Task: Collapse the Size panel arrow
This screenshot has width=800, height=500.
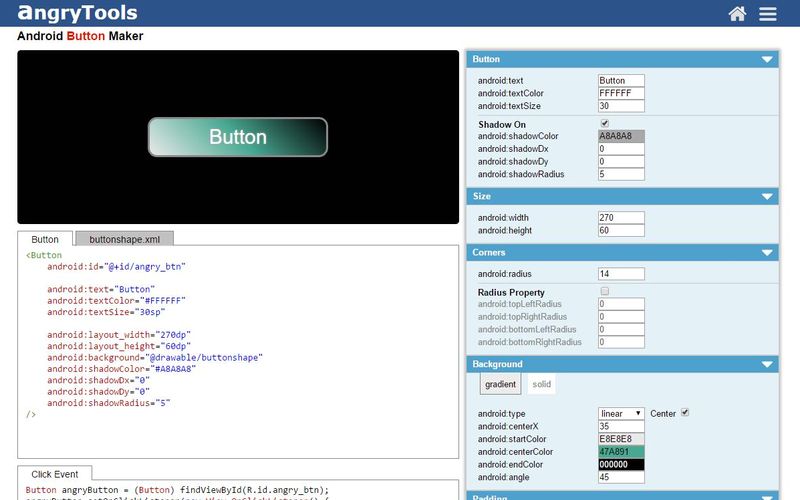Action: [767, 196]
